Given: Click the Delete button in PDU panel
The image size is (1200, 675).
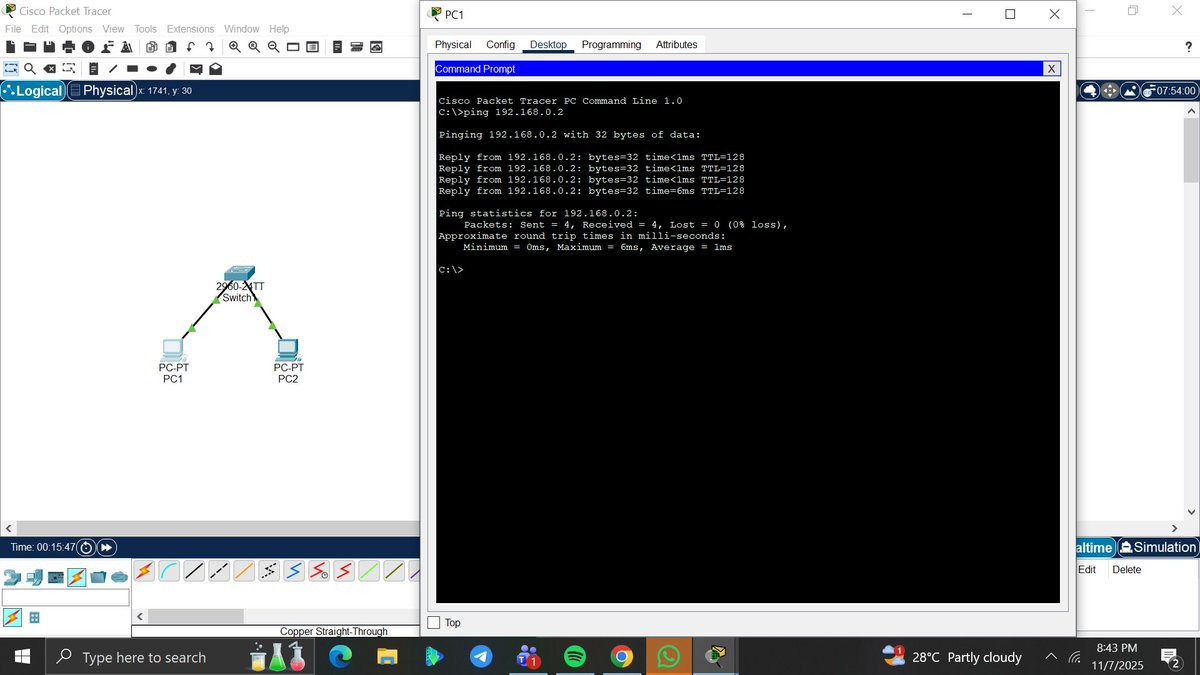Looking at the screenshot, I should [x=1126, y=570].
